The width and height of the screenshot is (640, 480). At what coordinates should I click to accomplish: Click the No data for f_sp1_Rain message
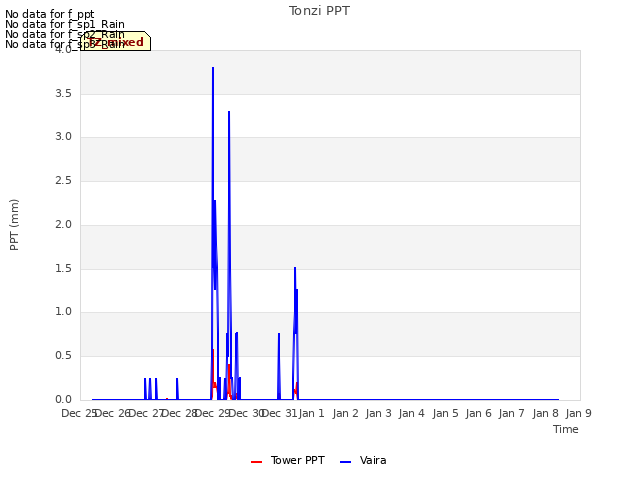64,24
